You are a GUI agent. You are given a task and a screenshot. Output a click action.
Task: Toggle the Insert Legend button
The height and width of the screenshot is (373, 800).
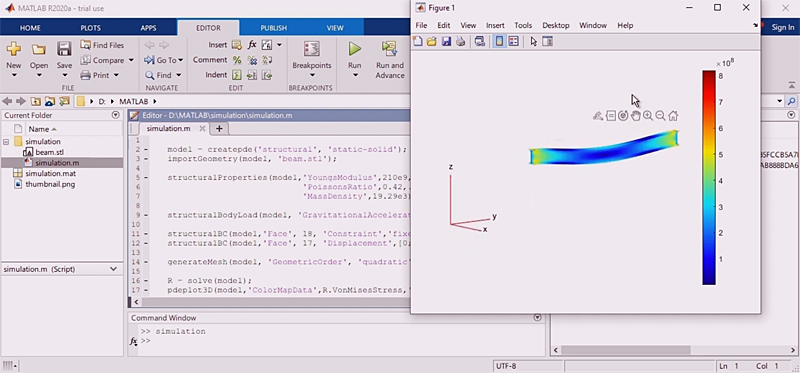514,42
